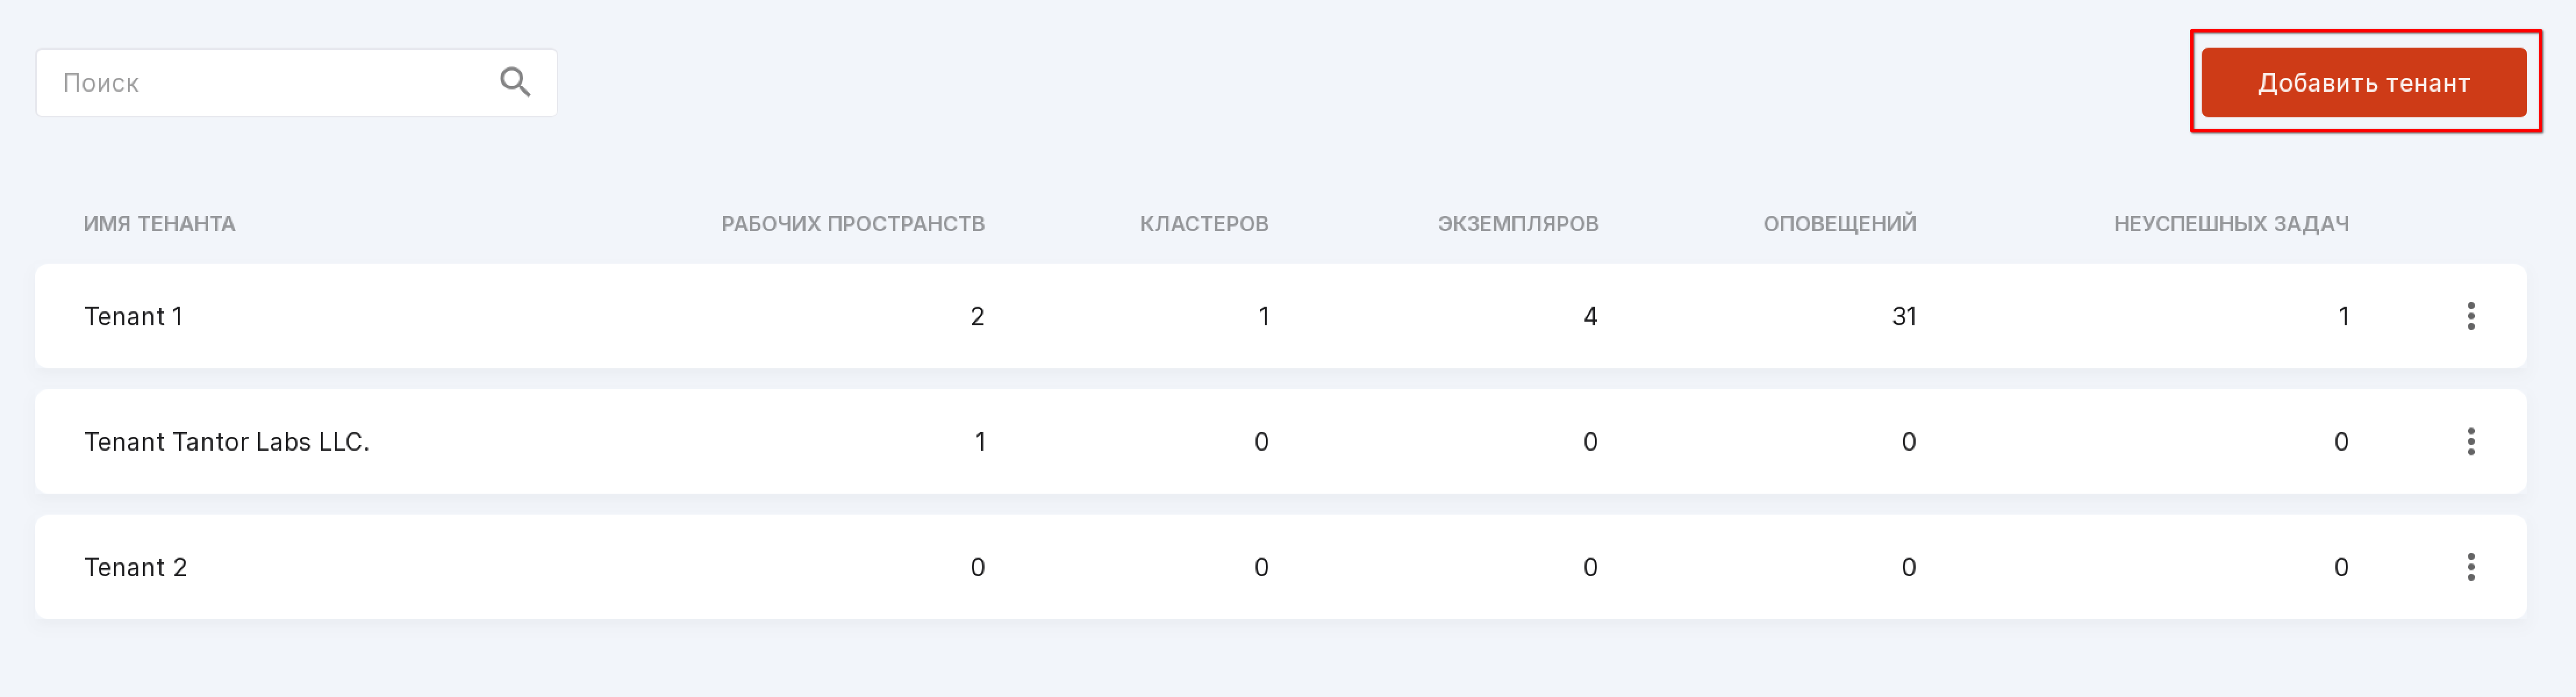The image size is (2576, 697).
Task: Sort by the ОПОВЕЩЕНИЙ column header
Action: 1839,223
